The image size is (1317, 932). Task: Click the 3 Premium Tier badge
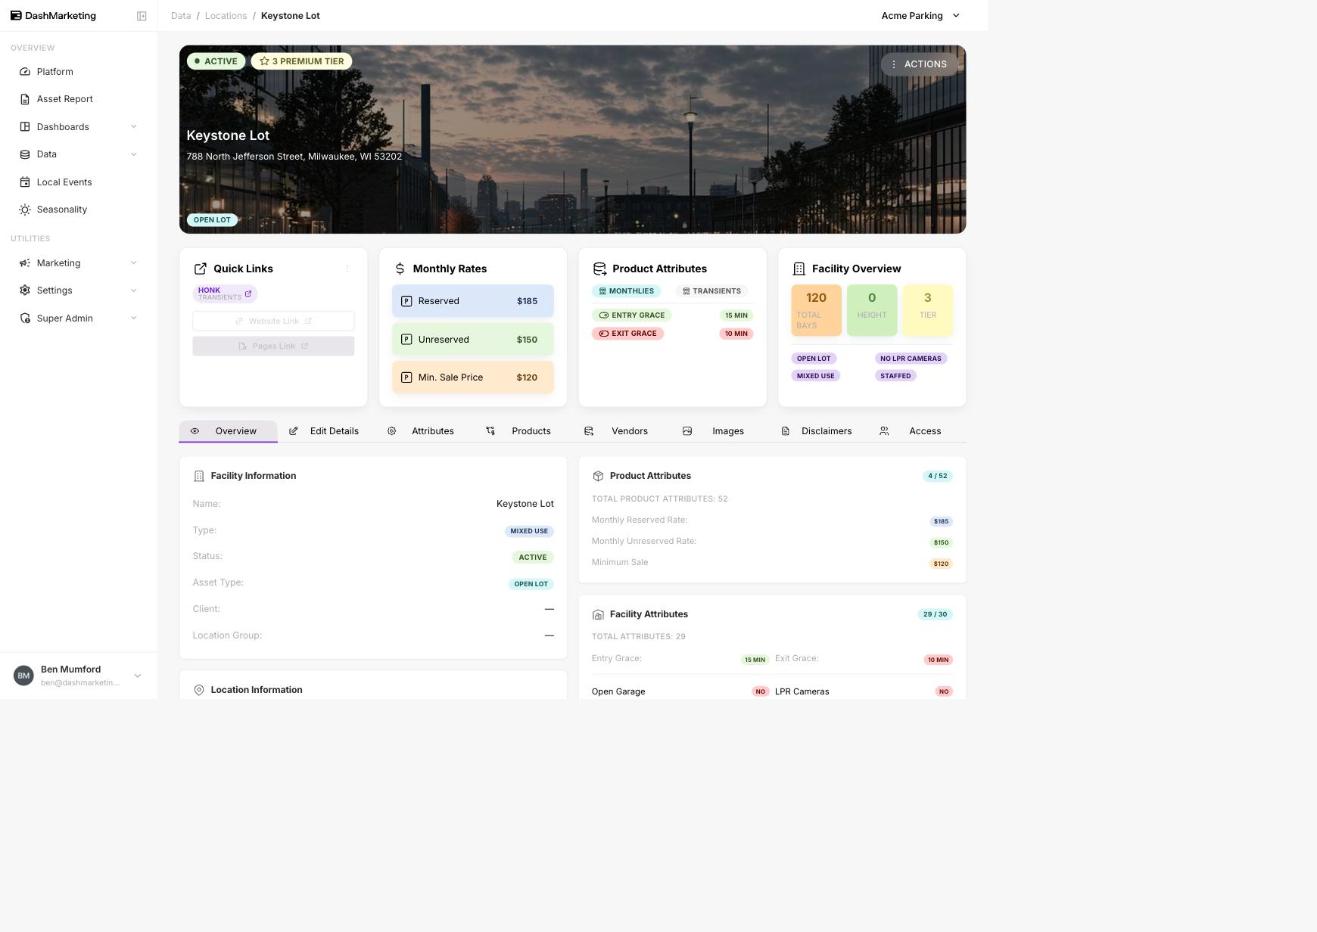pyautogui.click(x=301, y=61)
